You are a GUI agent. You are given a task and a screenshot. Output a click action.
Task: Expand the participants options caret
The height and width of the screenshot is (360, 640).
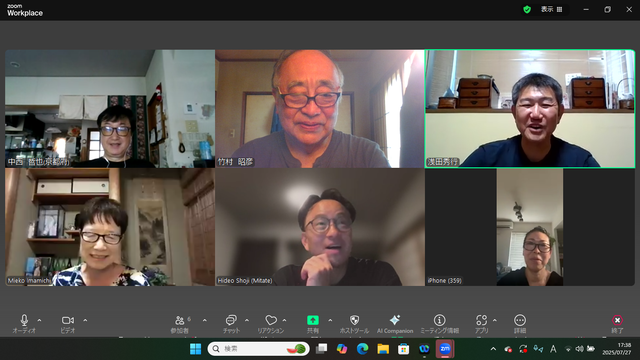[x=204, y=320]
